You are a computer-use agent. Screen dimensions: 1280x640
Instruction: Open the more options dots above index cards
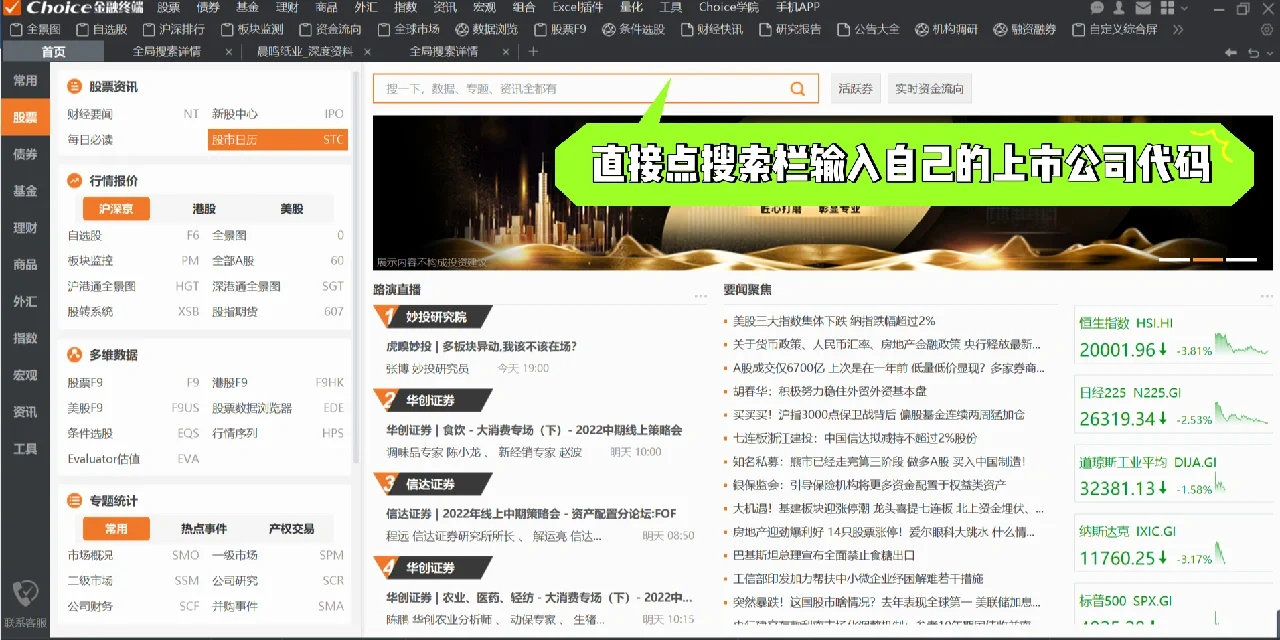1267,296
